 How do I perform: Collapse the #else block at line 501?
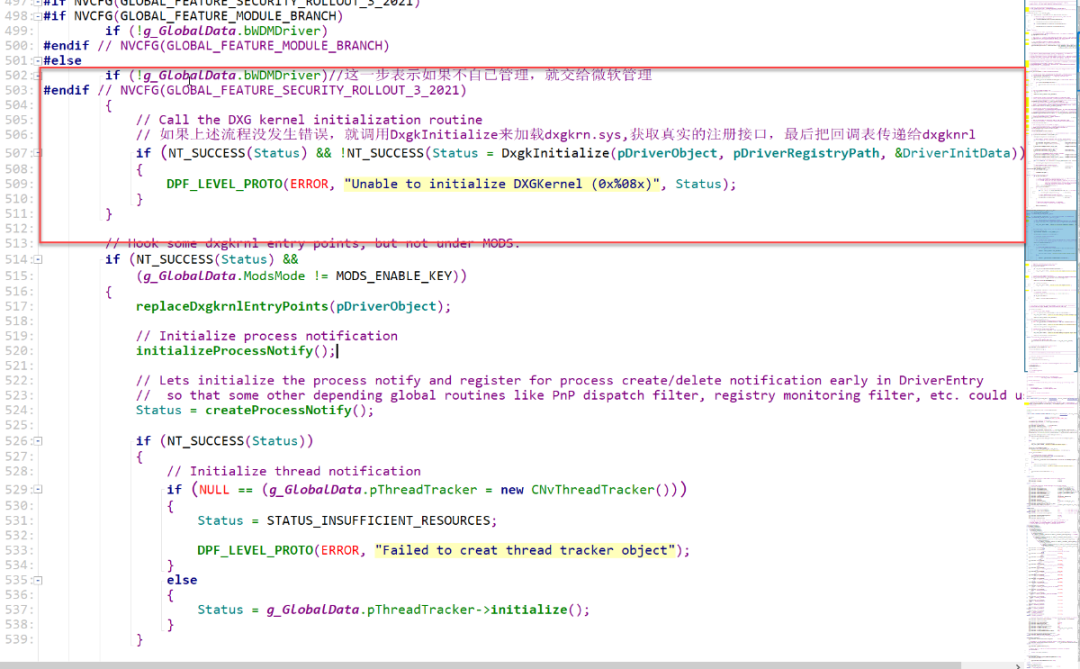37,61
